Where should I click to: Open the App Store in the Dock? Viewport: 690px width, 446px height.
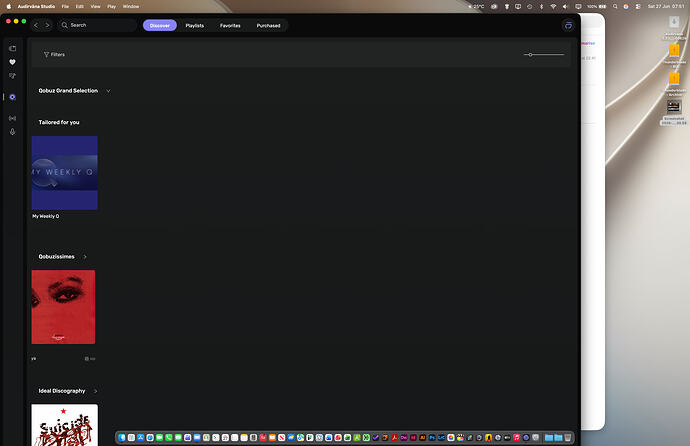tap(140, 438)
